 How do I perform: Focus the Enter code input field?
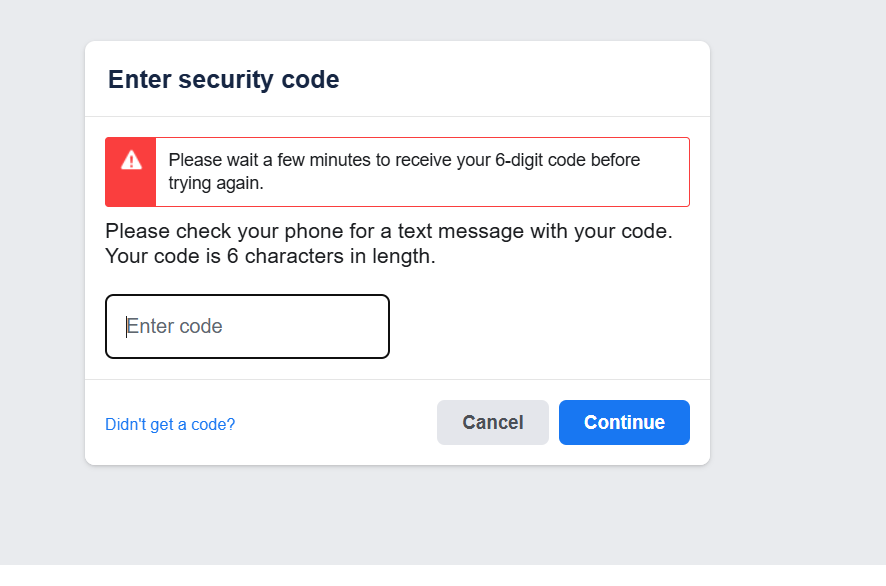[247, 326]
